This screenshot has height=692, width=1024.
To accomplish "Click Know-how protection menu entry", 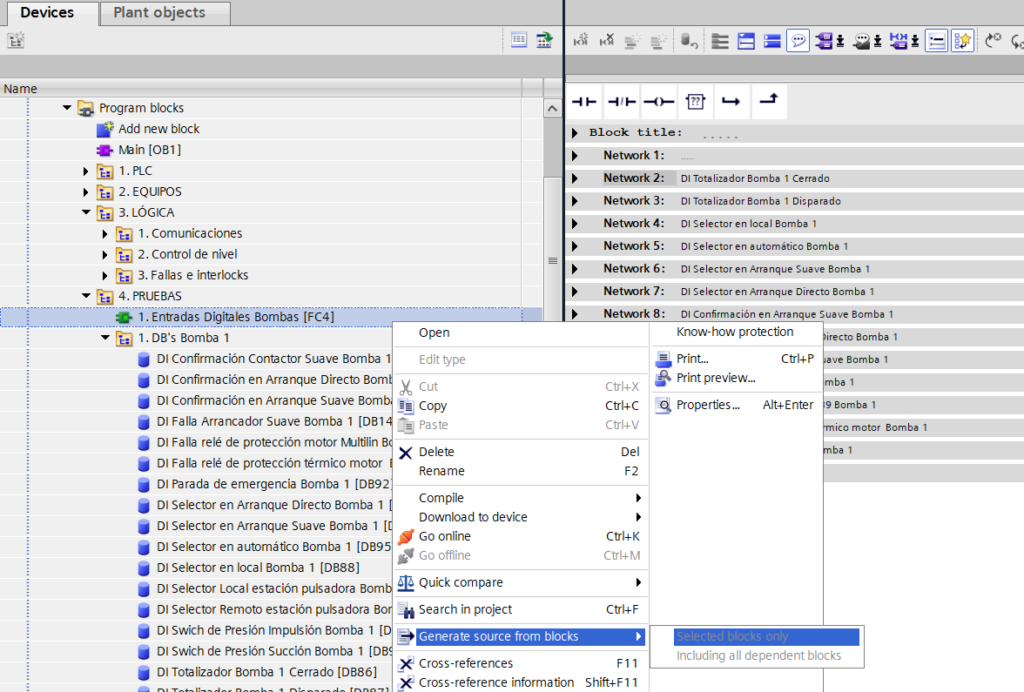I will pyautogui.click(x=734, y=332).
